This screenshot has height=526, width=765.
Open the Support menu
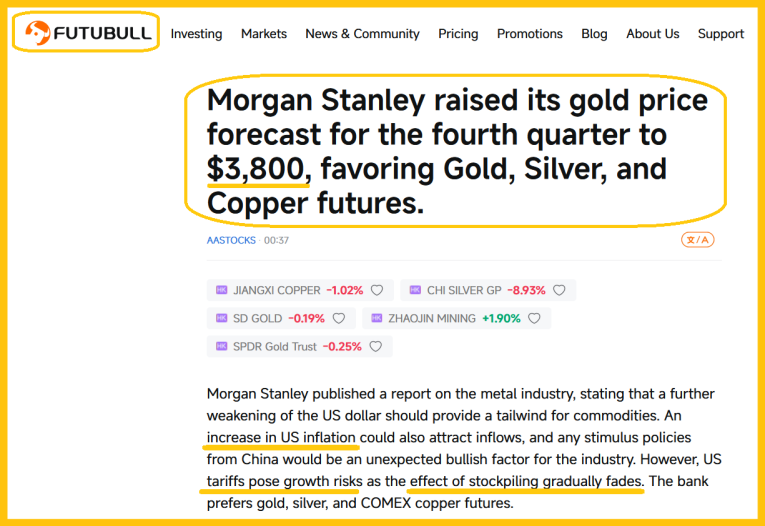pyautogui.click(x=720, y=34)
